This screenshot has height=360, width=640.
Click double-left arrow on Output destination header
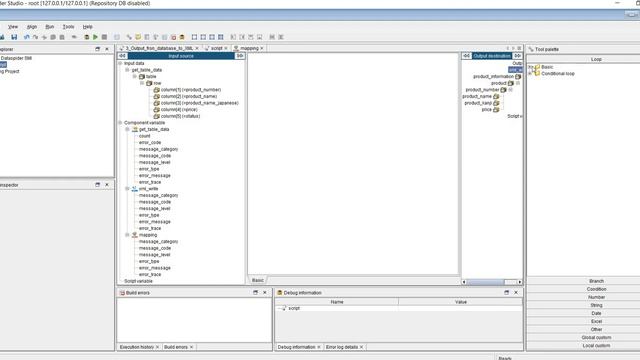(467, 56)
